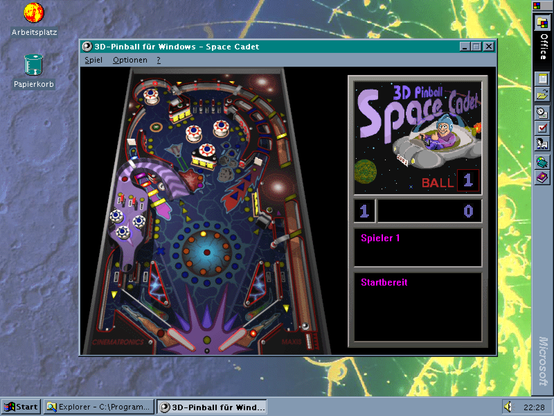Click the Startbereit status message
The image size is (554, 416).
click(384, 282)
